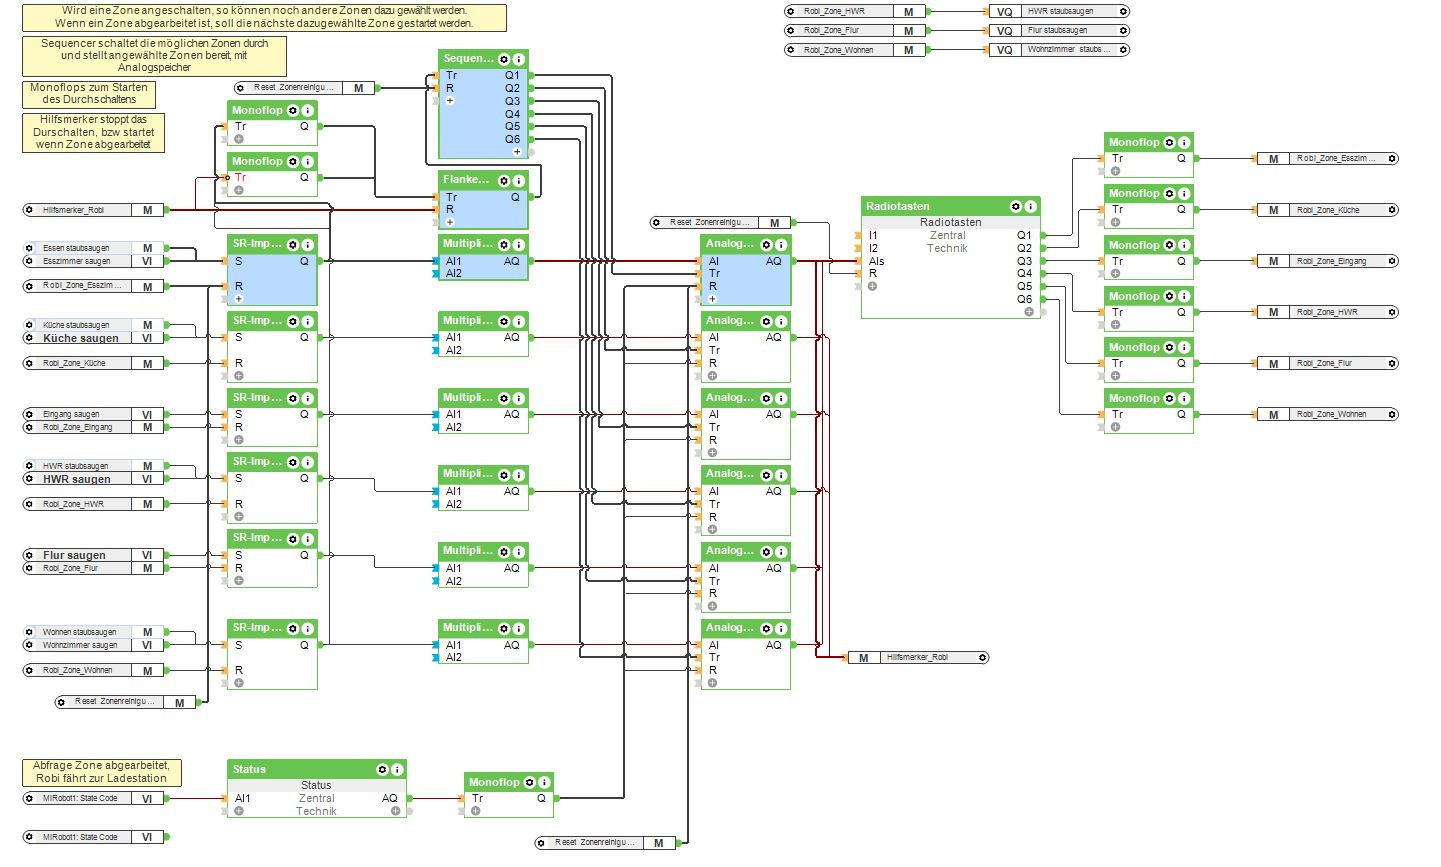Click the Radiotasten block info icon
Screen dimensions: 1441x867
[x=1030, y=206]
